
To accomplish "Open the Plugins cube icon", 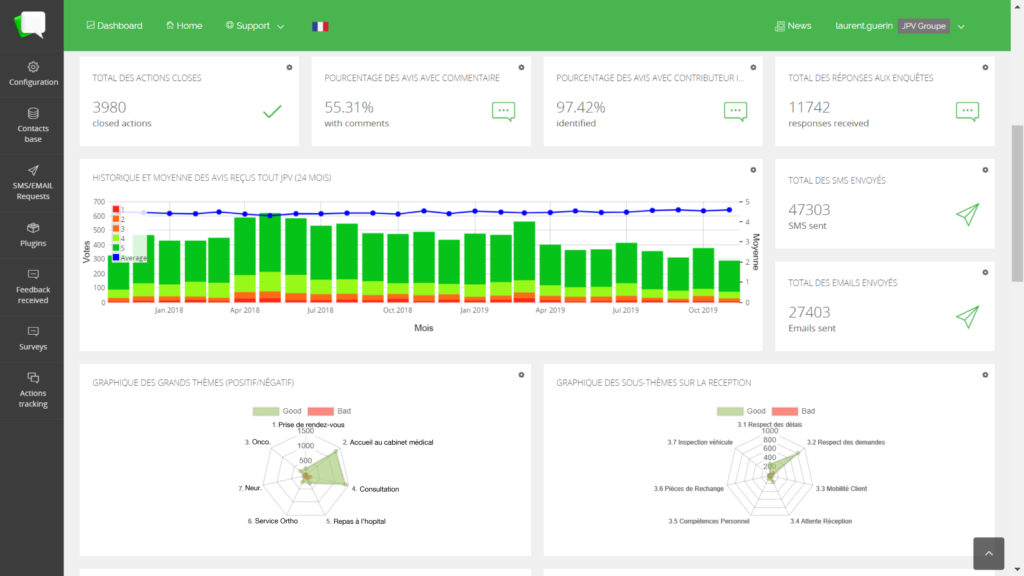I will (33, 228).
